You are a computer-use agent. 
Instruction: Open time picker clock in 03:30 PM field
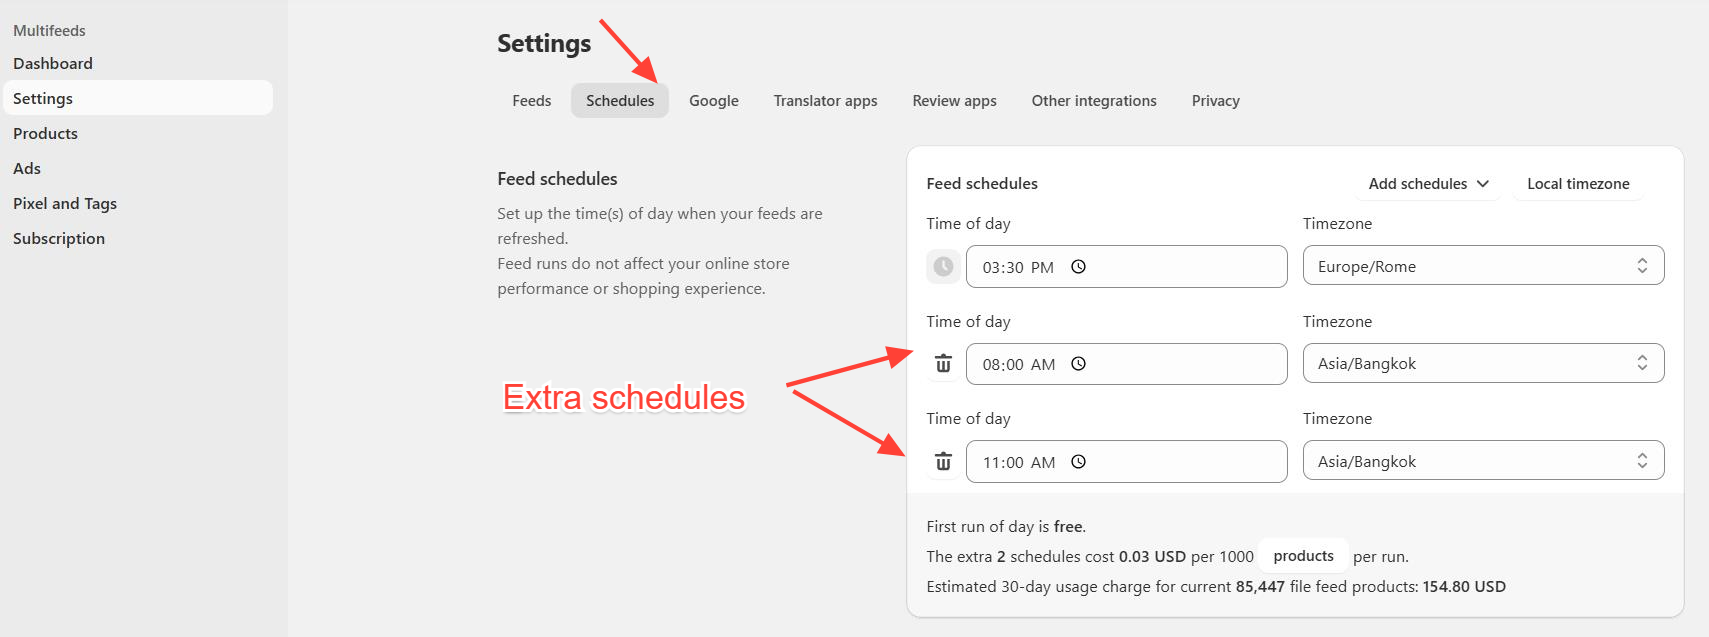click(x=1078, y=267)
